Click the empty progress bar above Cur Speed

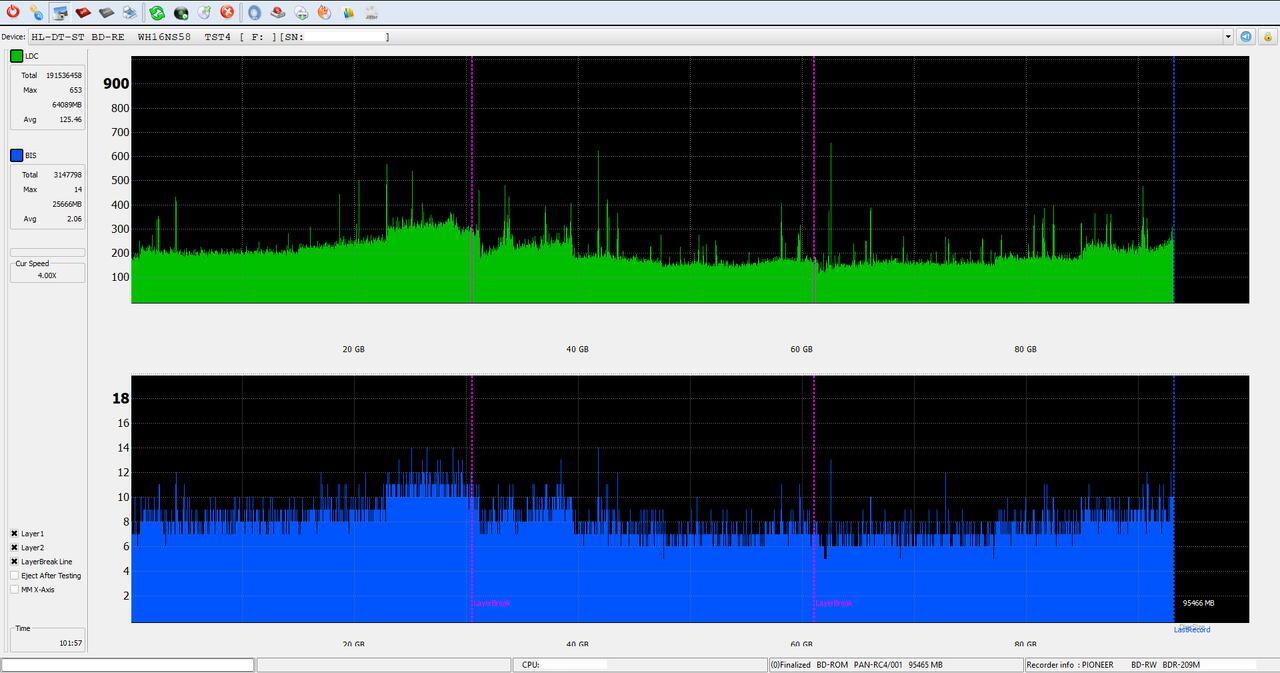pos(47,252)
